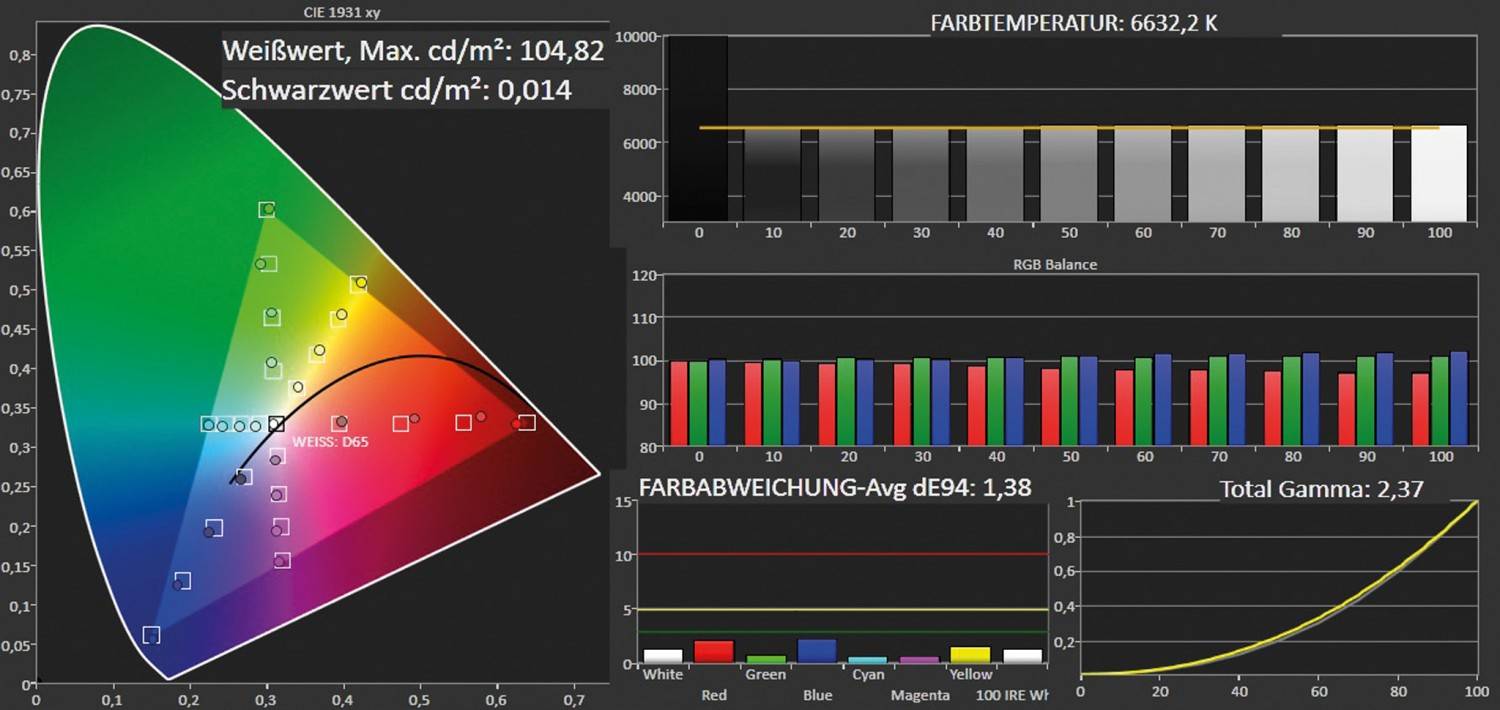Click the 'Schwarzwert cd/m²: 0,014' readout
The height and width of the screenshot is (710, 1500).
[x=397, y=90]
